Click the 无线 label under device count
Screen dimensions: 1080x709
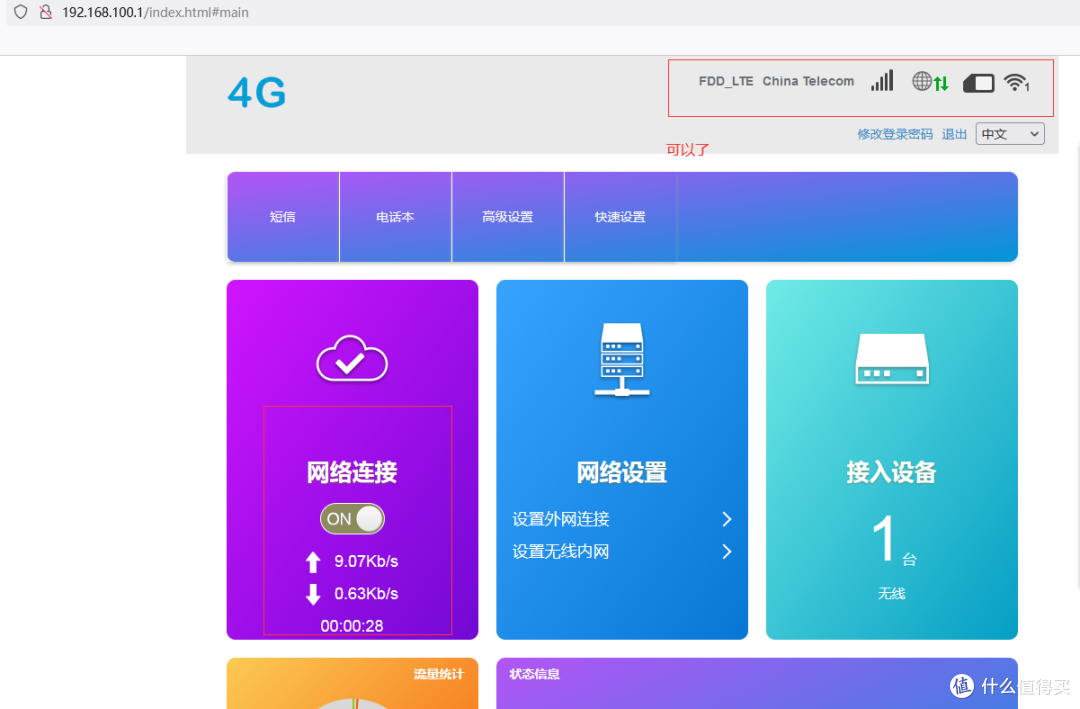tap(891, 593)
